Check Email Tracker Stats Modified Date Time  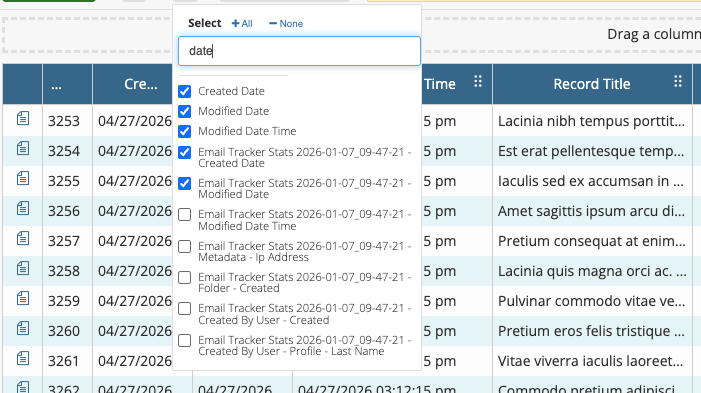pyautogui.click(x=185, y=215)
